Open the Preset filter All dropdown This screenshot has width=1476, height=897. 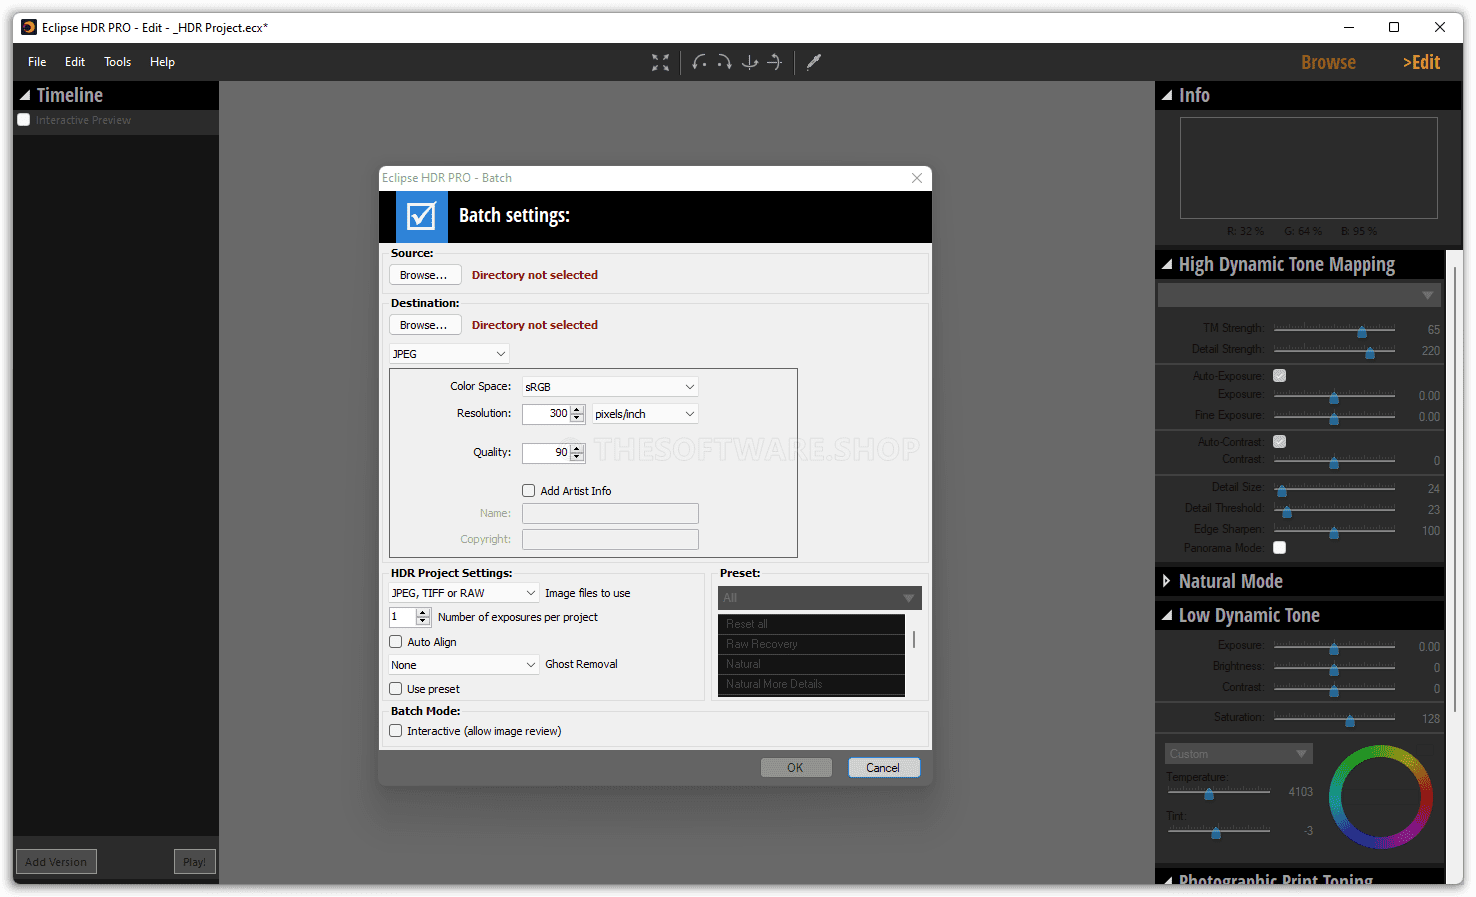tap(820, 598)
